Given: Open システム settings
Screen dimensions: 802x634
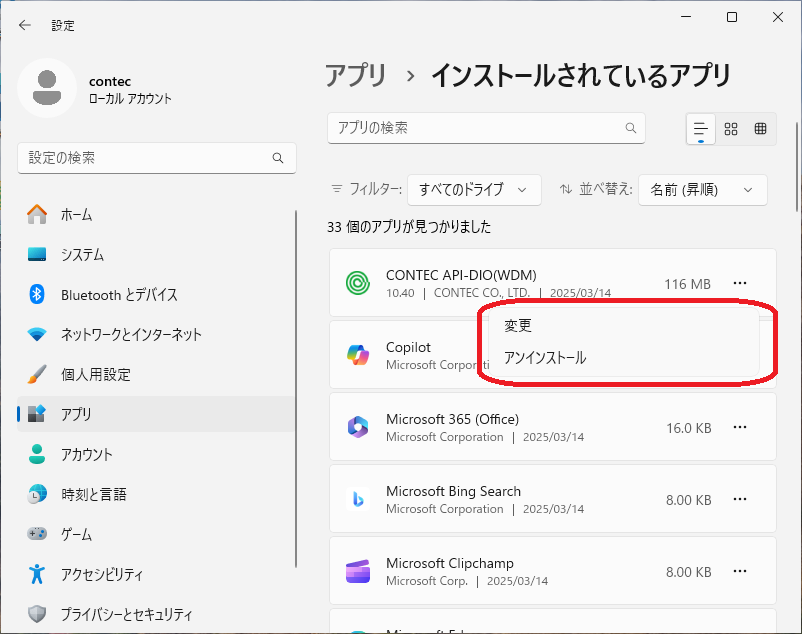Looking at the screenshot, I should 156,255.
